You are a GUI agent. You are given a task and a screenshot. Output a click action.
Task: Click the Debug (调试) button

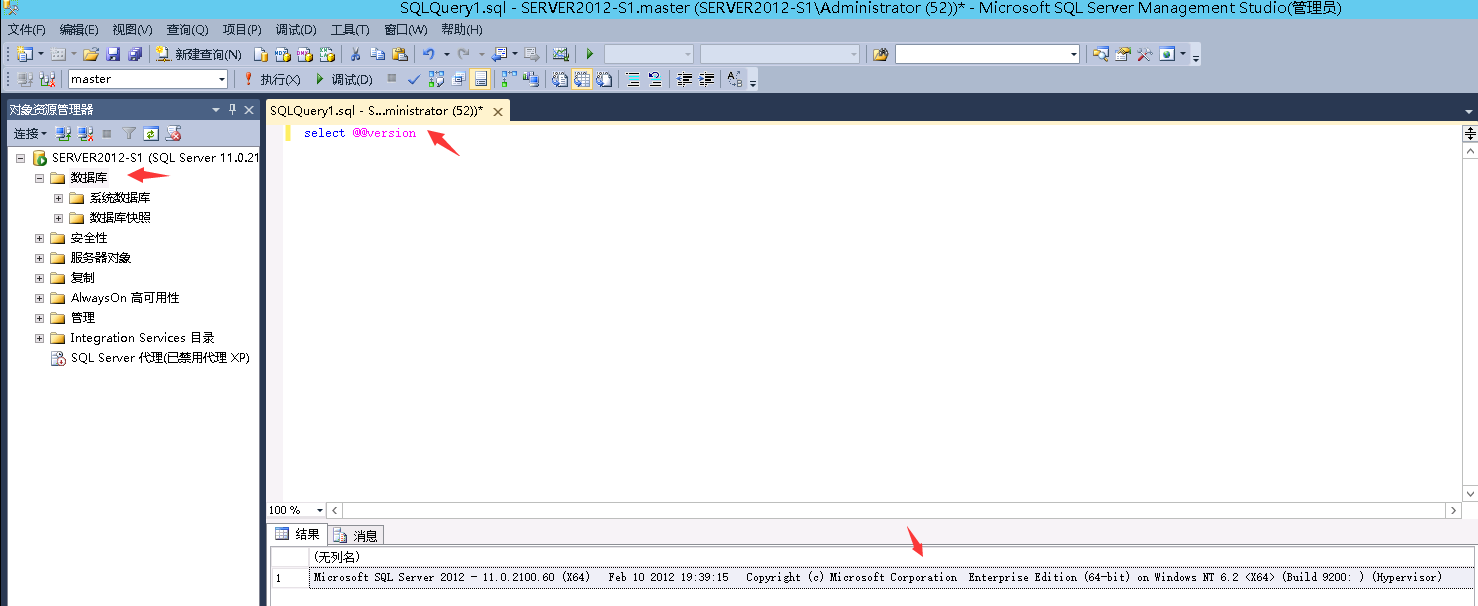[344, 79]
